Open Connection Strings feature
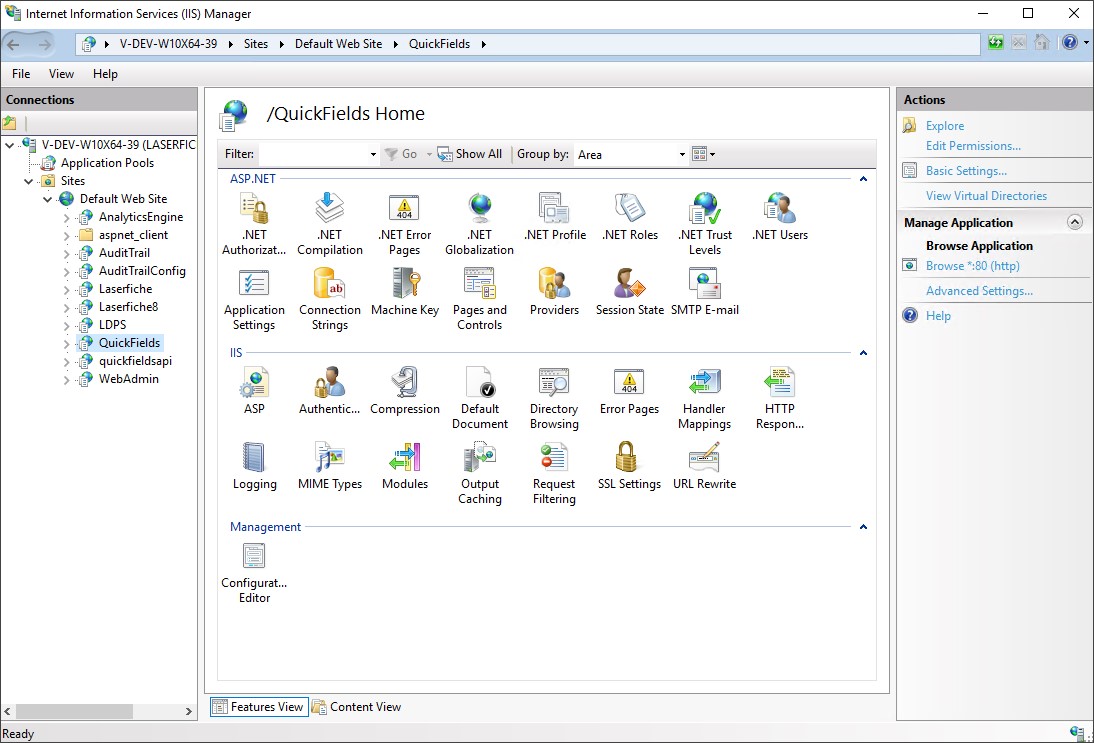This screenshot has height=743, width=1094. tap(329, 299)
